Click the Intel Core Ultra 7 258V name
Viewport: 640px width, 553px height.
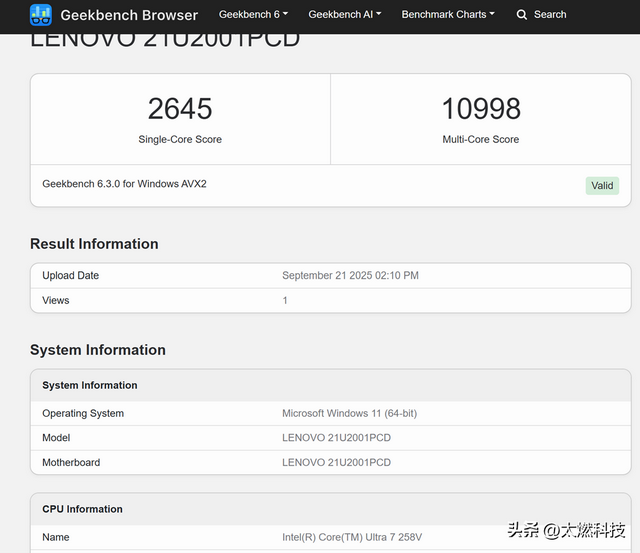[350, 538]
